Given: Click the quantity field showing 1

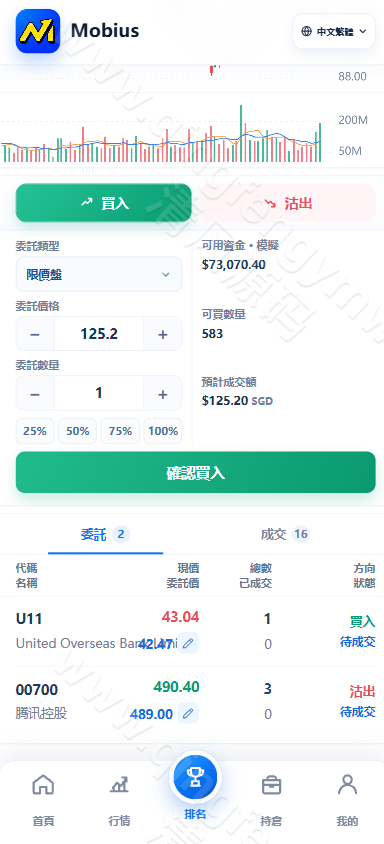Looking at the screenshot, I should pos(99,393).
